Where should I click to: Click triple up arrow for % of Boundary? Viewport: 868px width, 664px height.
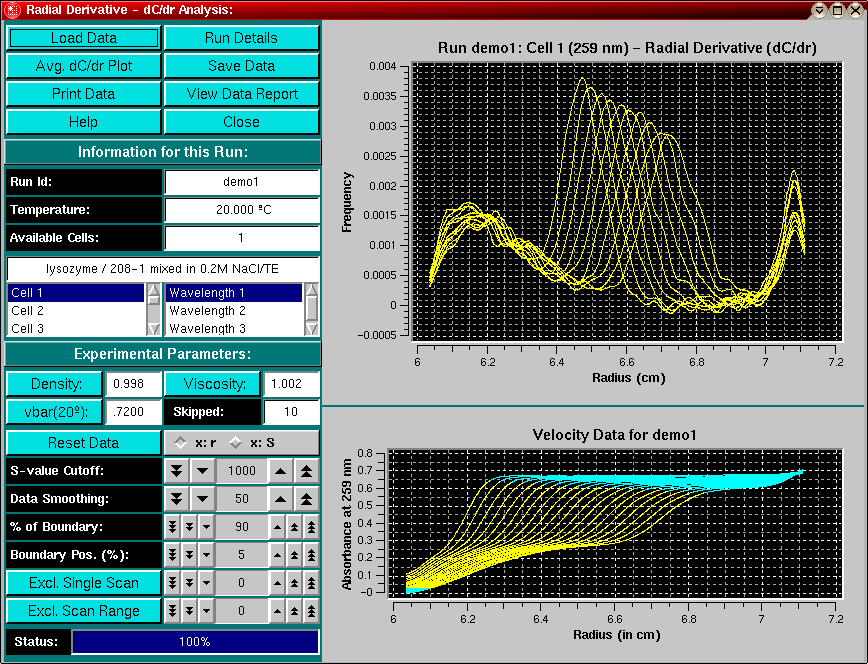click(311, 527)
